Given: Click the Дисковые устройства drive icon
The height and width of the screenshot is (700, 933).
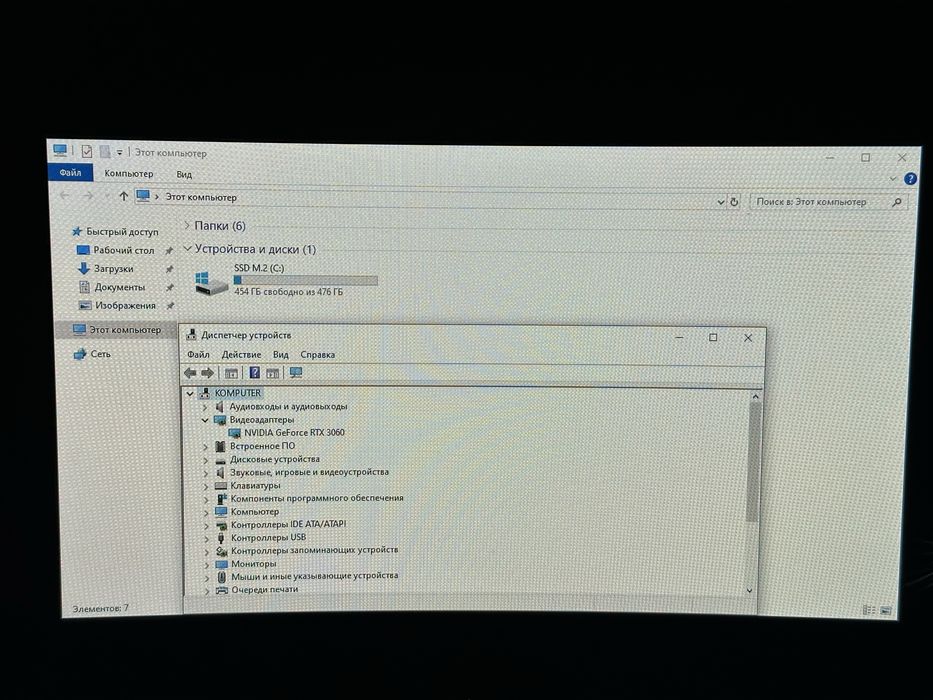Looking at the screenshot, I should coord(220,460).
